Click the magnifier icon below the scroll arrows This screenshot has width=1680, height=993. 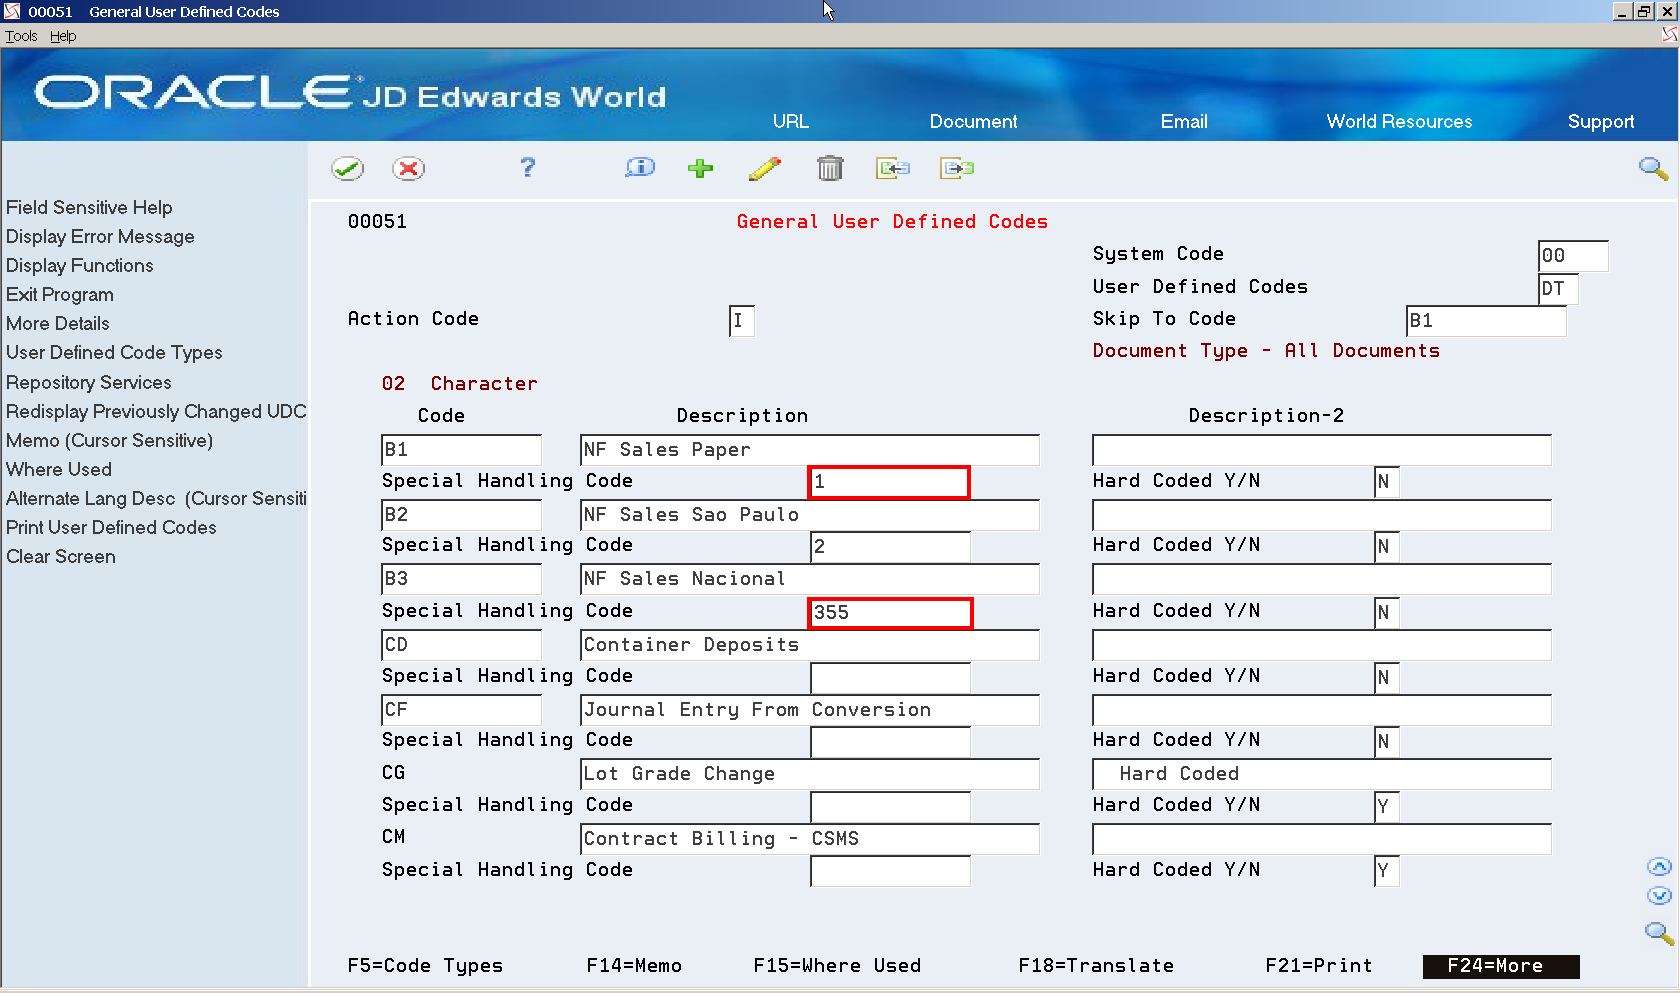(x=1659, y=933)
